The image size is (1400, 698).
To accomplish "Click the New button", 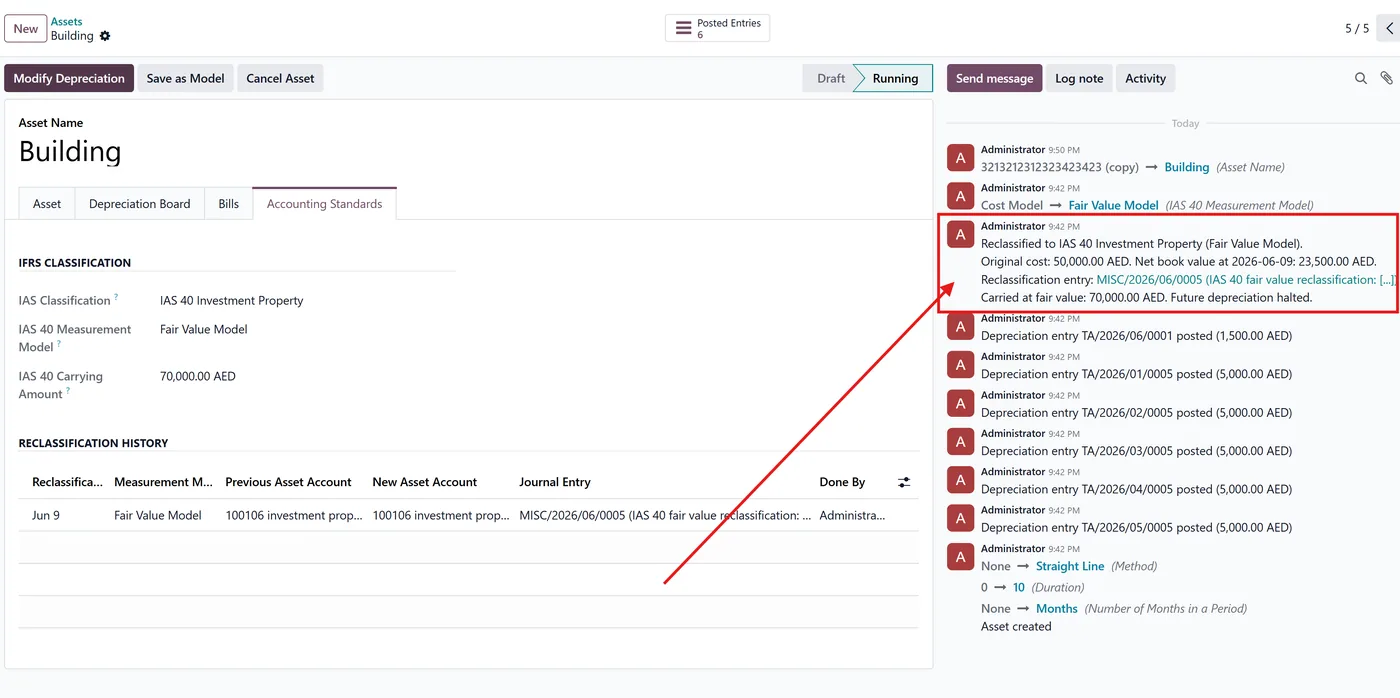I will 26,28.
